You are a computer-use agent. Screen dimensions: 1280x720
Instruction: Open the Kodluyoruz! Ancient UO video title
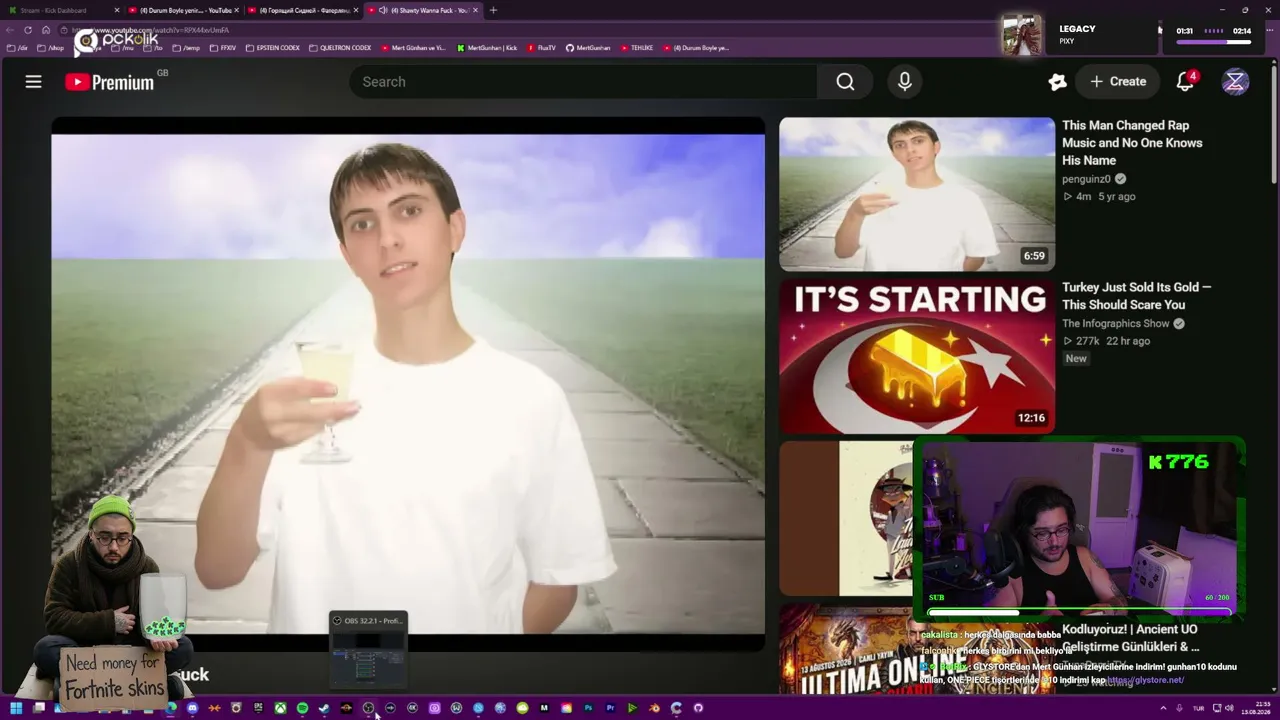(x=1130, y=638)
